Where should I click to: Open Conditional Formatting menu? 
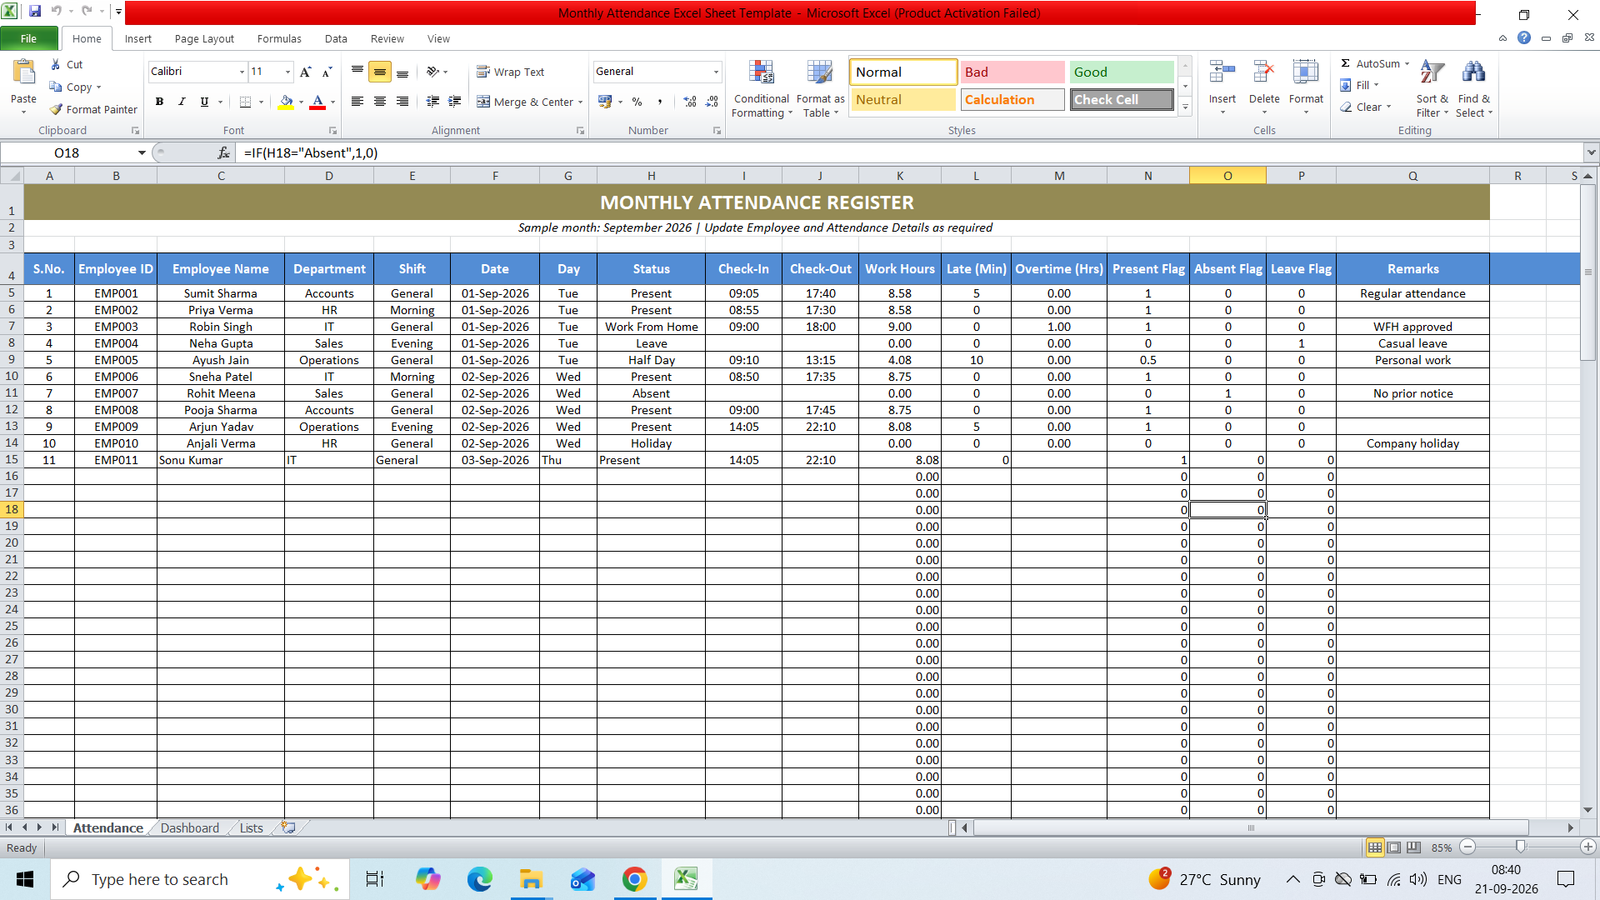(761, 88)
